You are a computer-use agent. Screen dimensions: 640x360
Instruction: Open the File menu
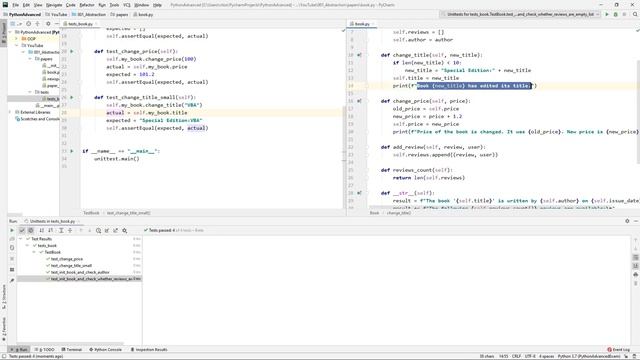click(x=16, y=5)
